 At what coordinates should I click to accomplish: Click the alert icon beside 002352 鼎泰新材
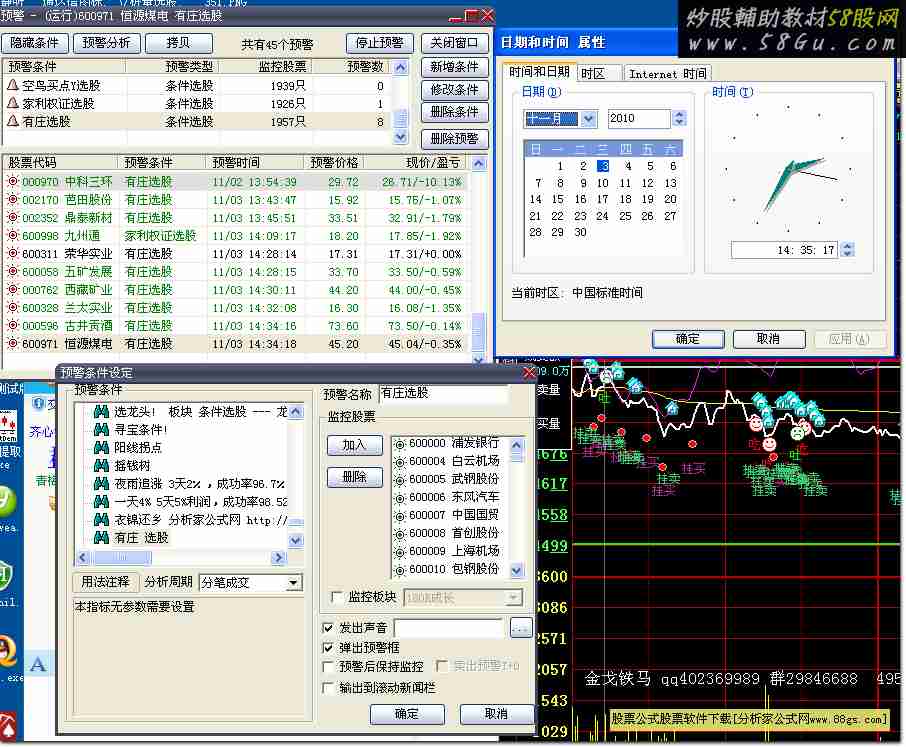coord(12,217)
